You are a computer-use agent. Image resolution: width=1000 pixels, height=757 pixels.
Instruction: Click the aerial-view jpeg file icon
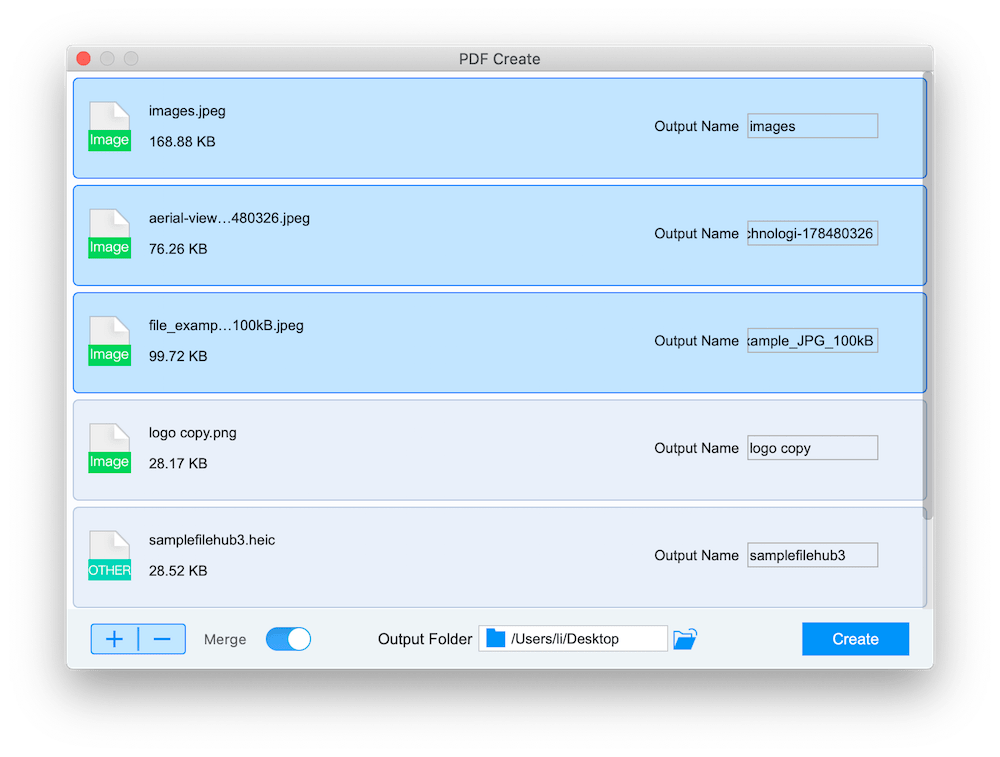point(109,234)
